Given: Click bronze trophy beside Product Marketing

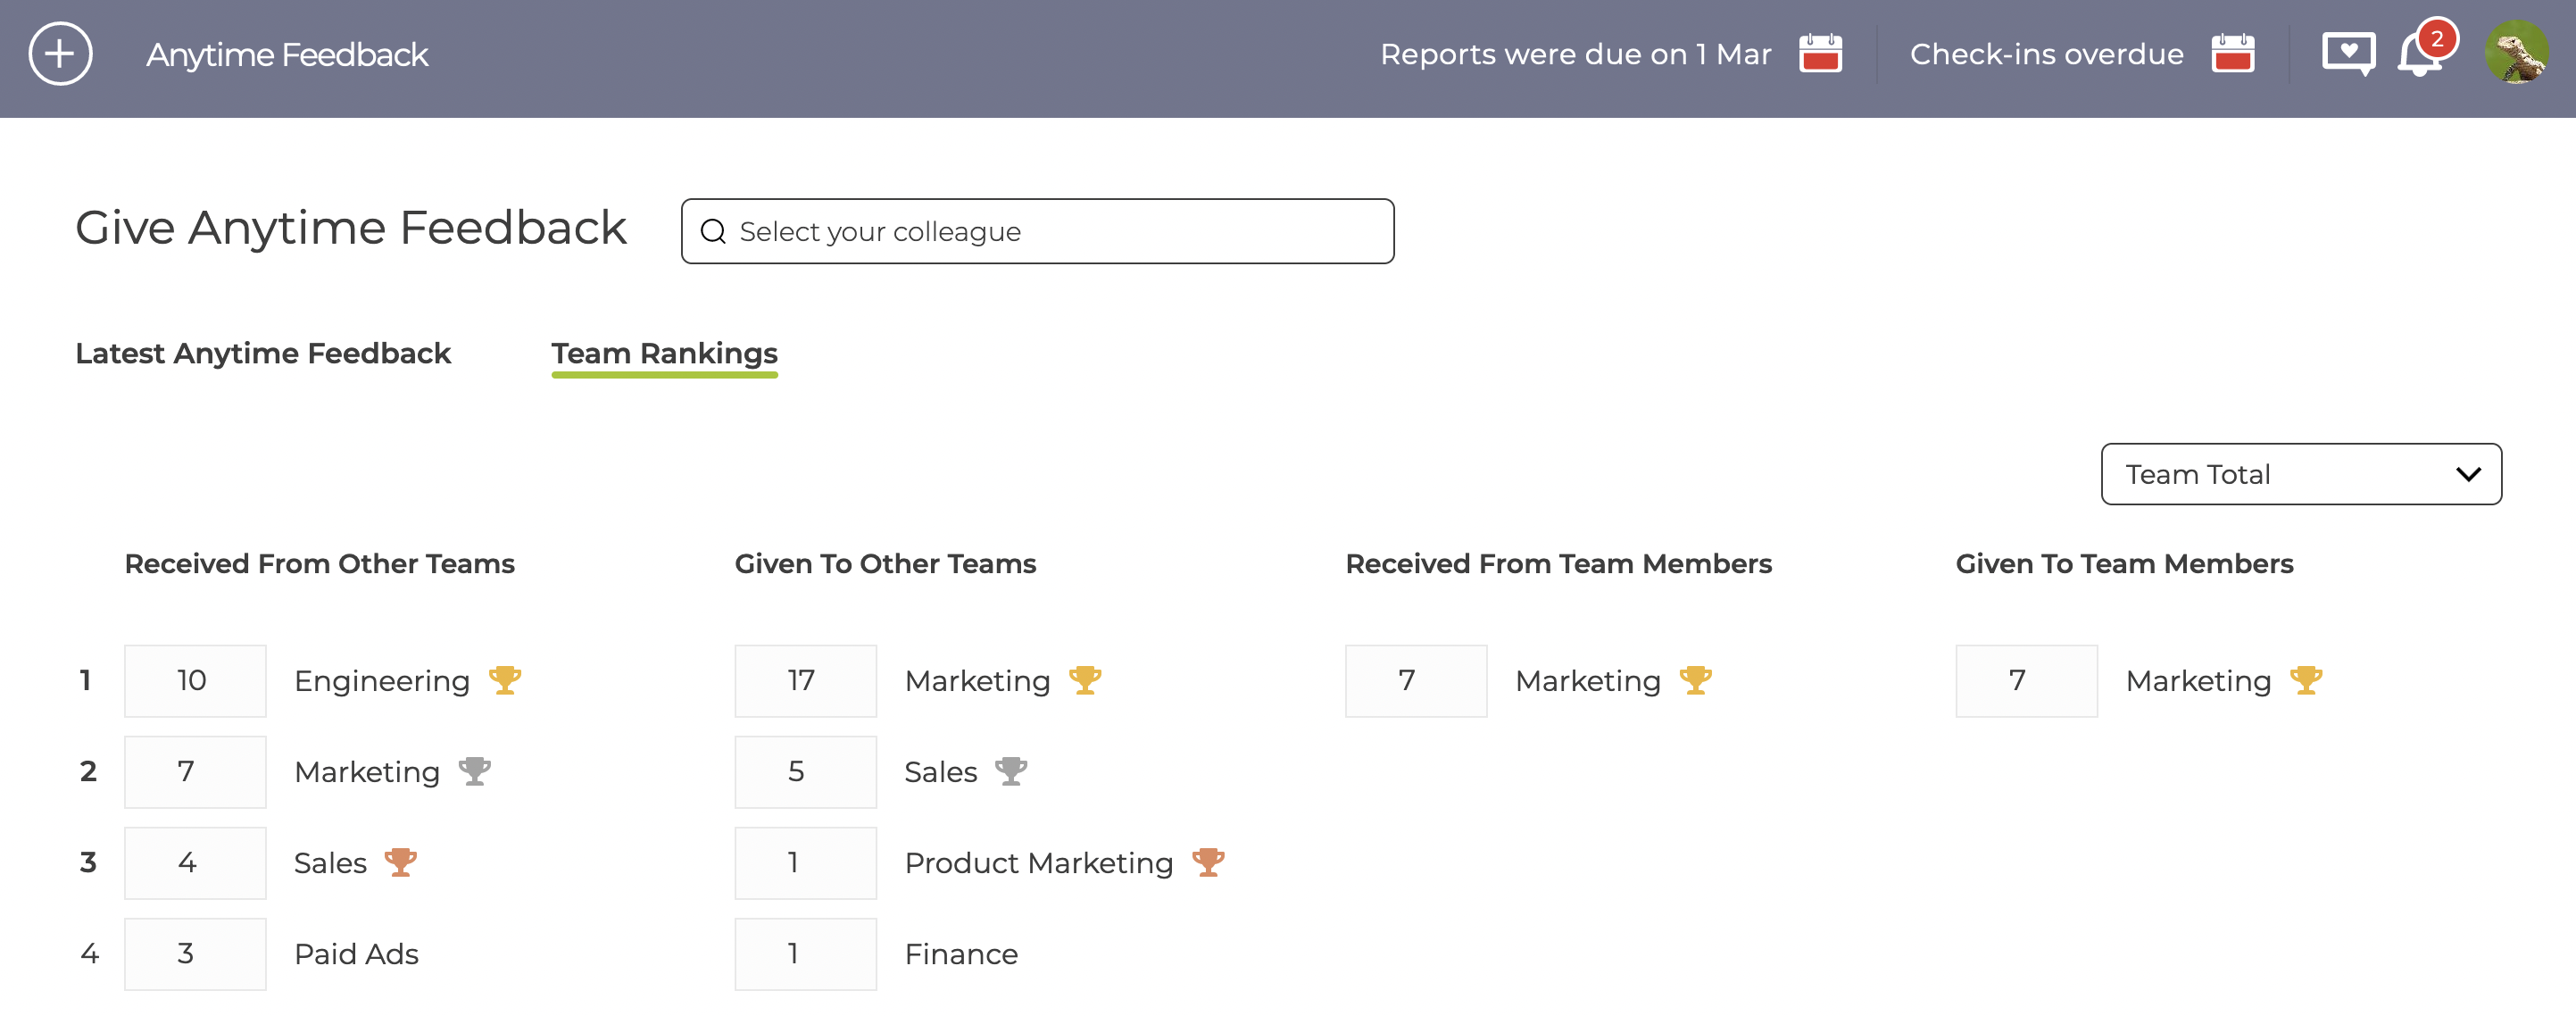Looking at the screenshot, I should (1208, 863).
